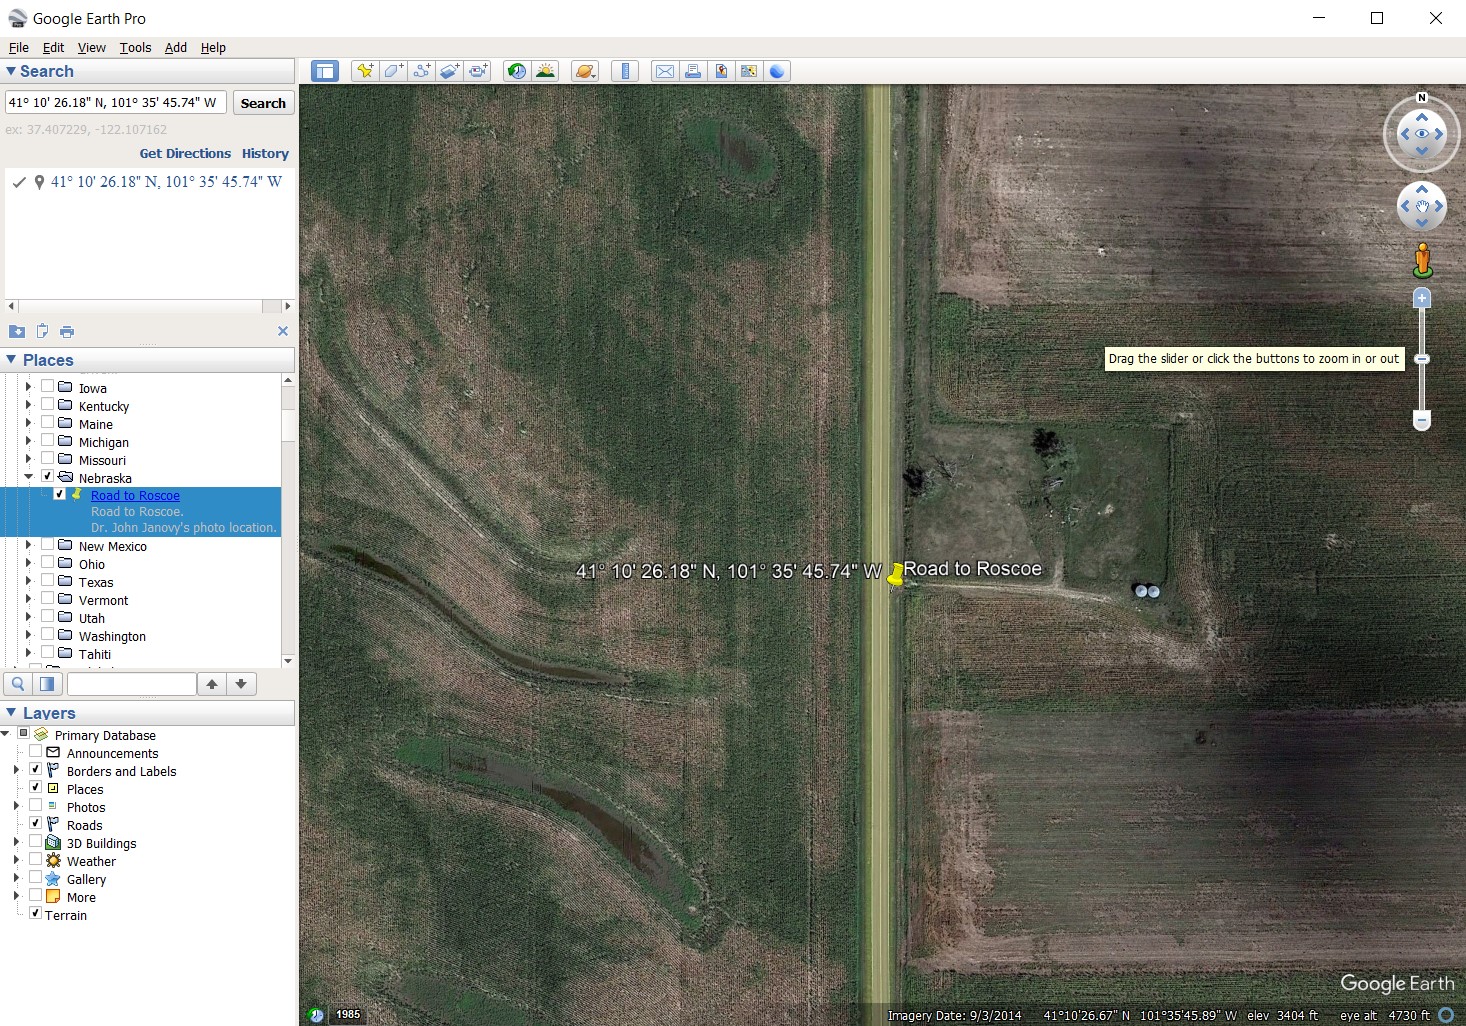This screenshot has height=1026, width=1466.
Task: Select the Add Polygon tool
Action: point(393,71)
